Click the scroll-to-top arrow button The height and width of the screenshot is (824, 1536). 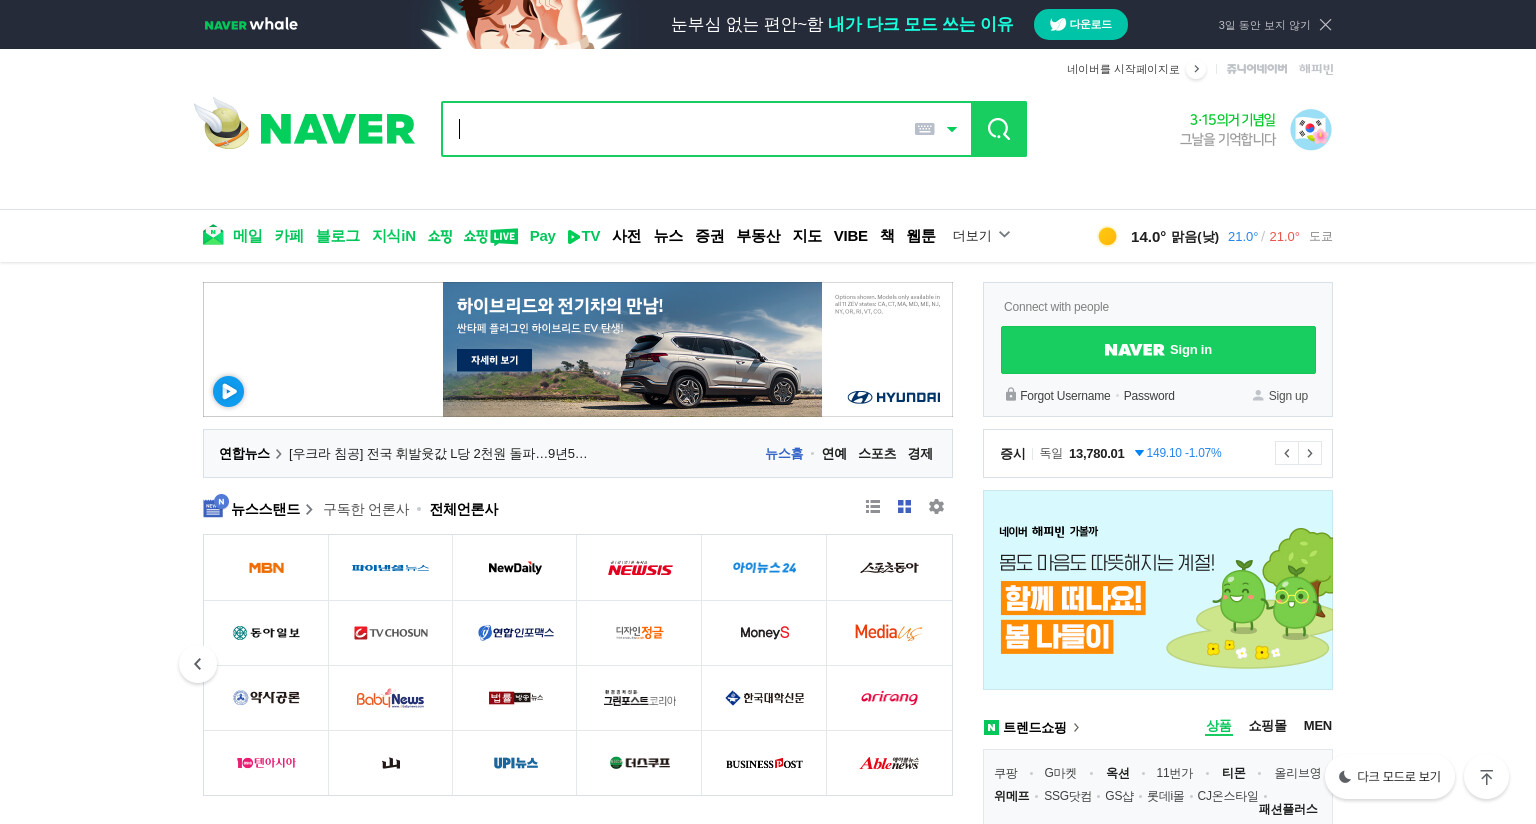click(x=1486, y=777)
